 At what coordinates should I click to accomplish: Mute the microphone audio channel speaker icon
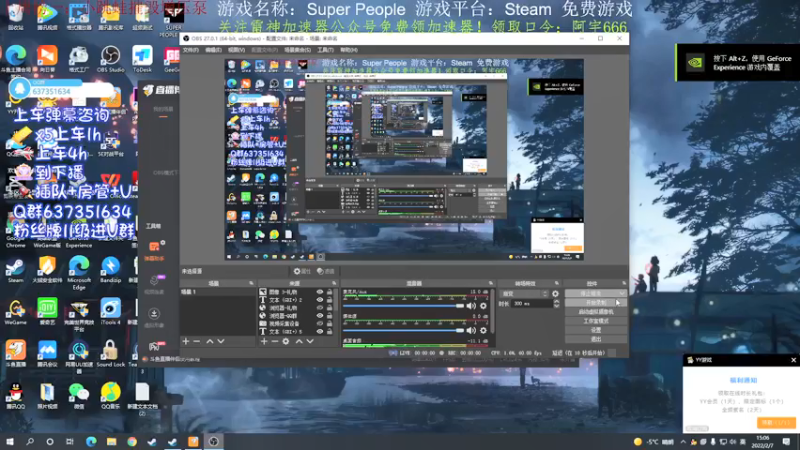pos(471,306)
